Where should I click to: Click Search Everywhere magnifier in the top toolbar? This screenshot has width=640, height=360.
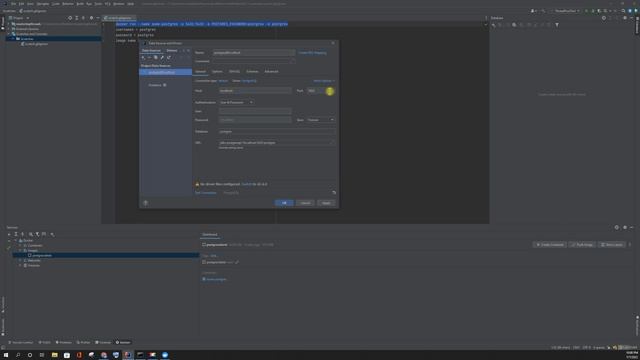click(623, 11)
